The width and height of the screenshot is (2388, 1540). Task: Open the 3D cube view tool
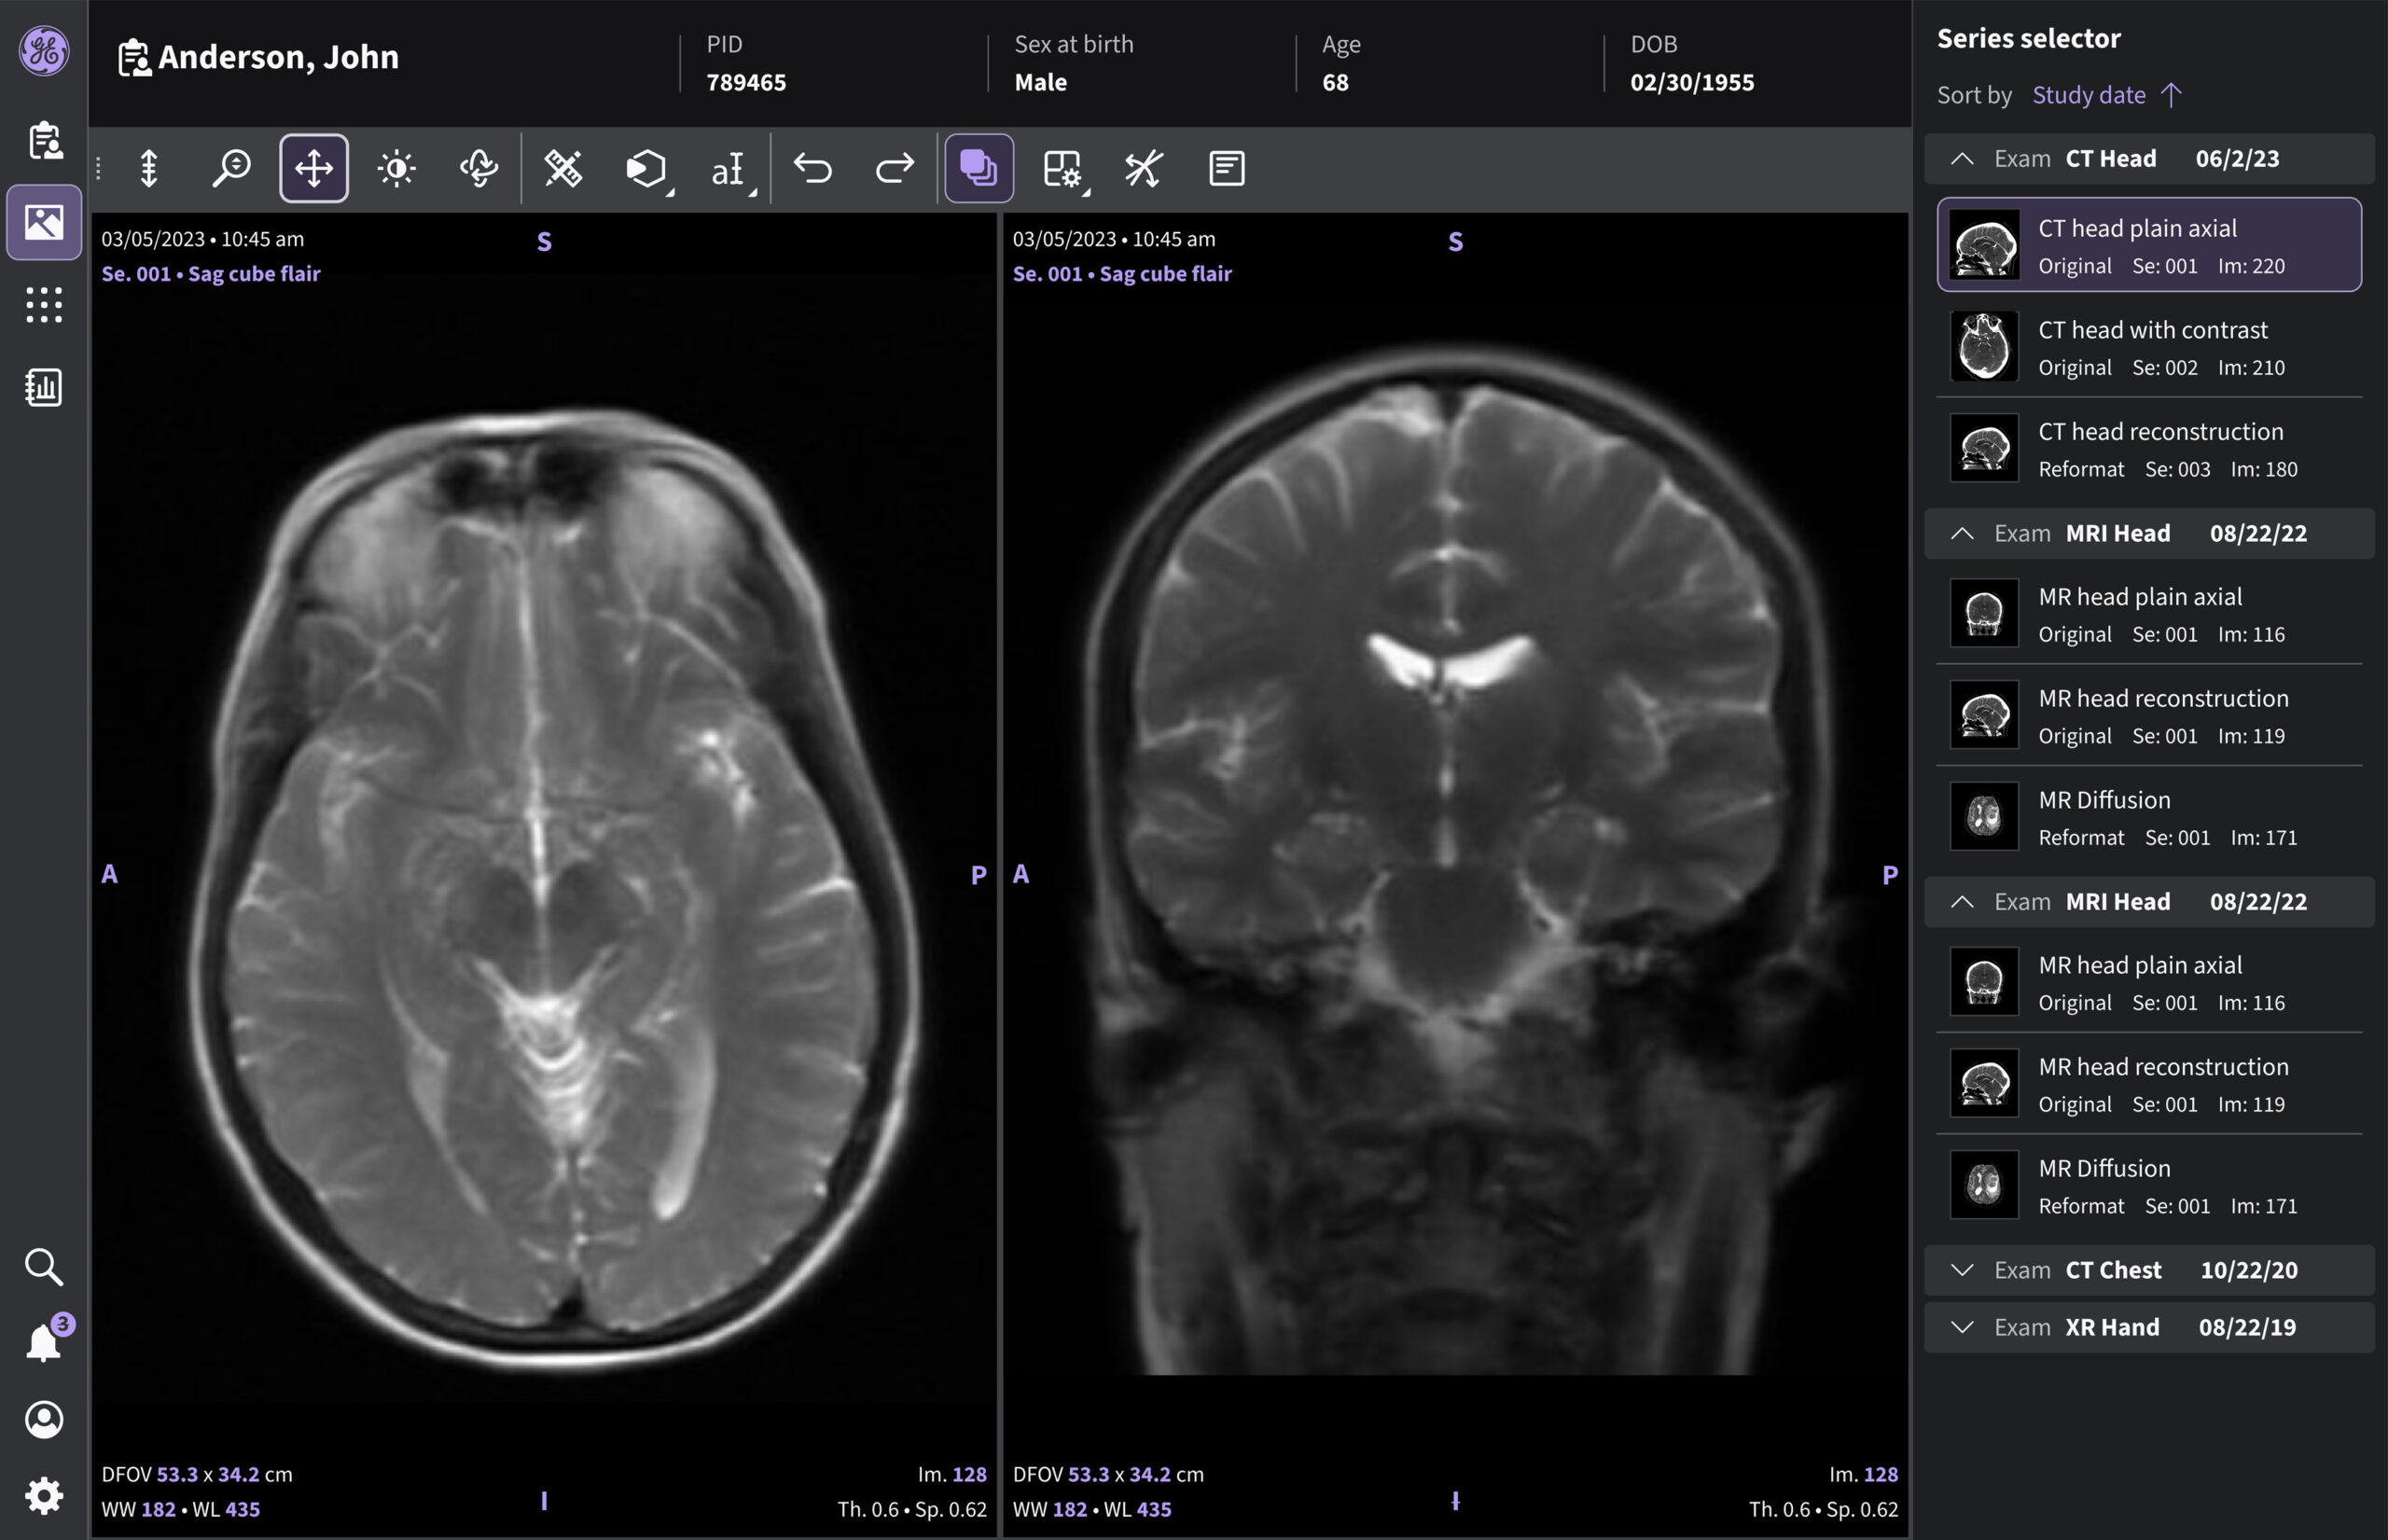coord(647,168)
